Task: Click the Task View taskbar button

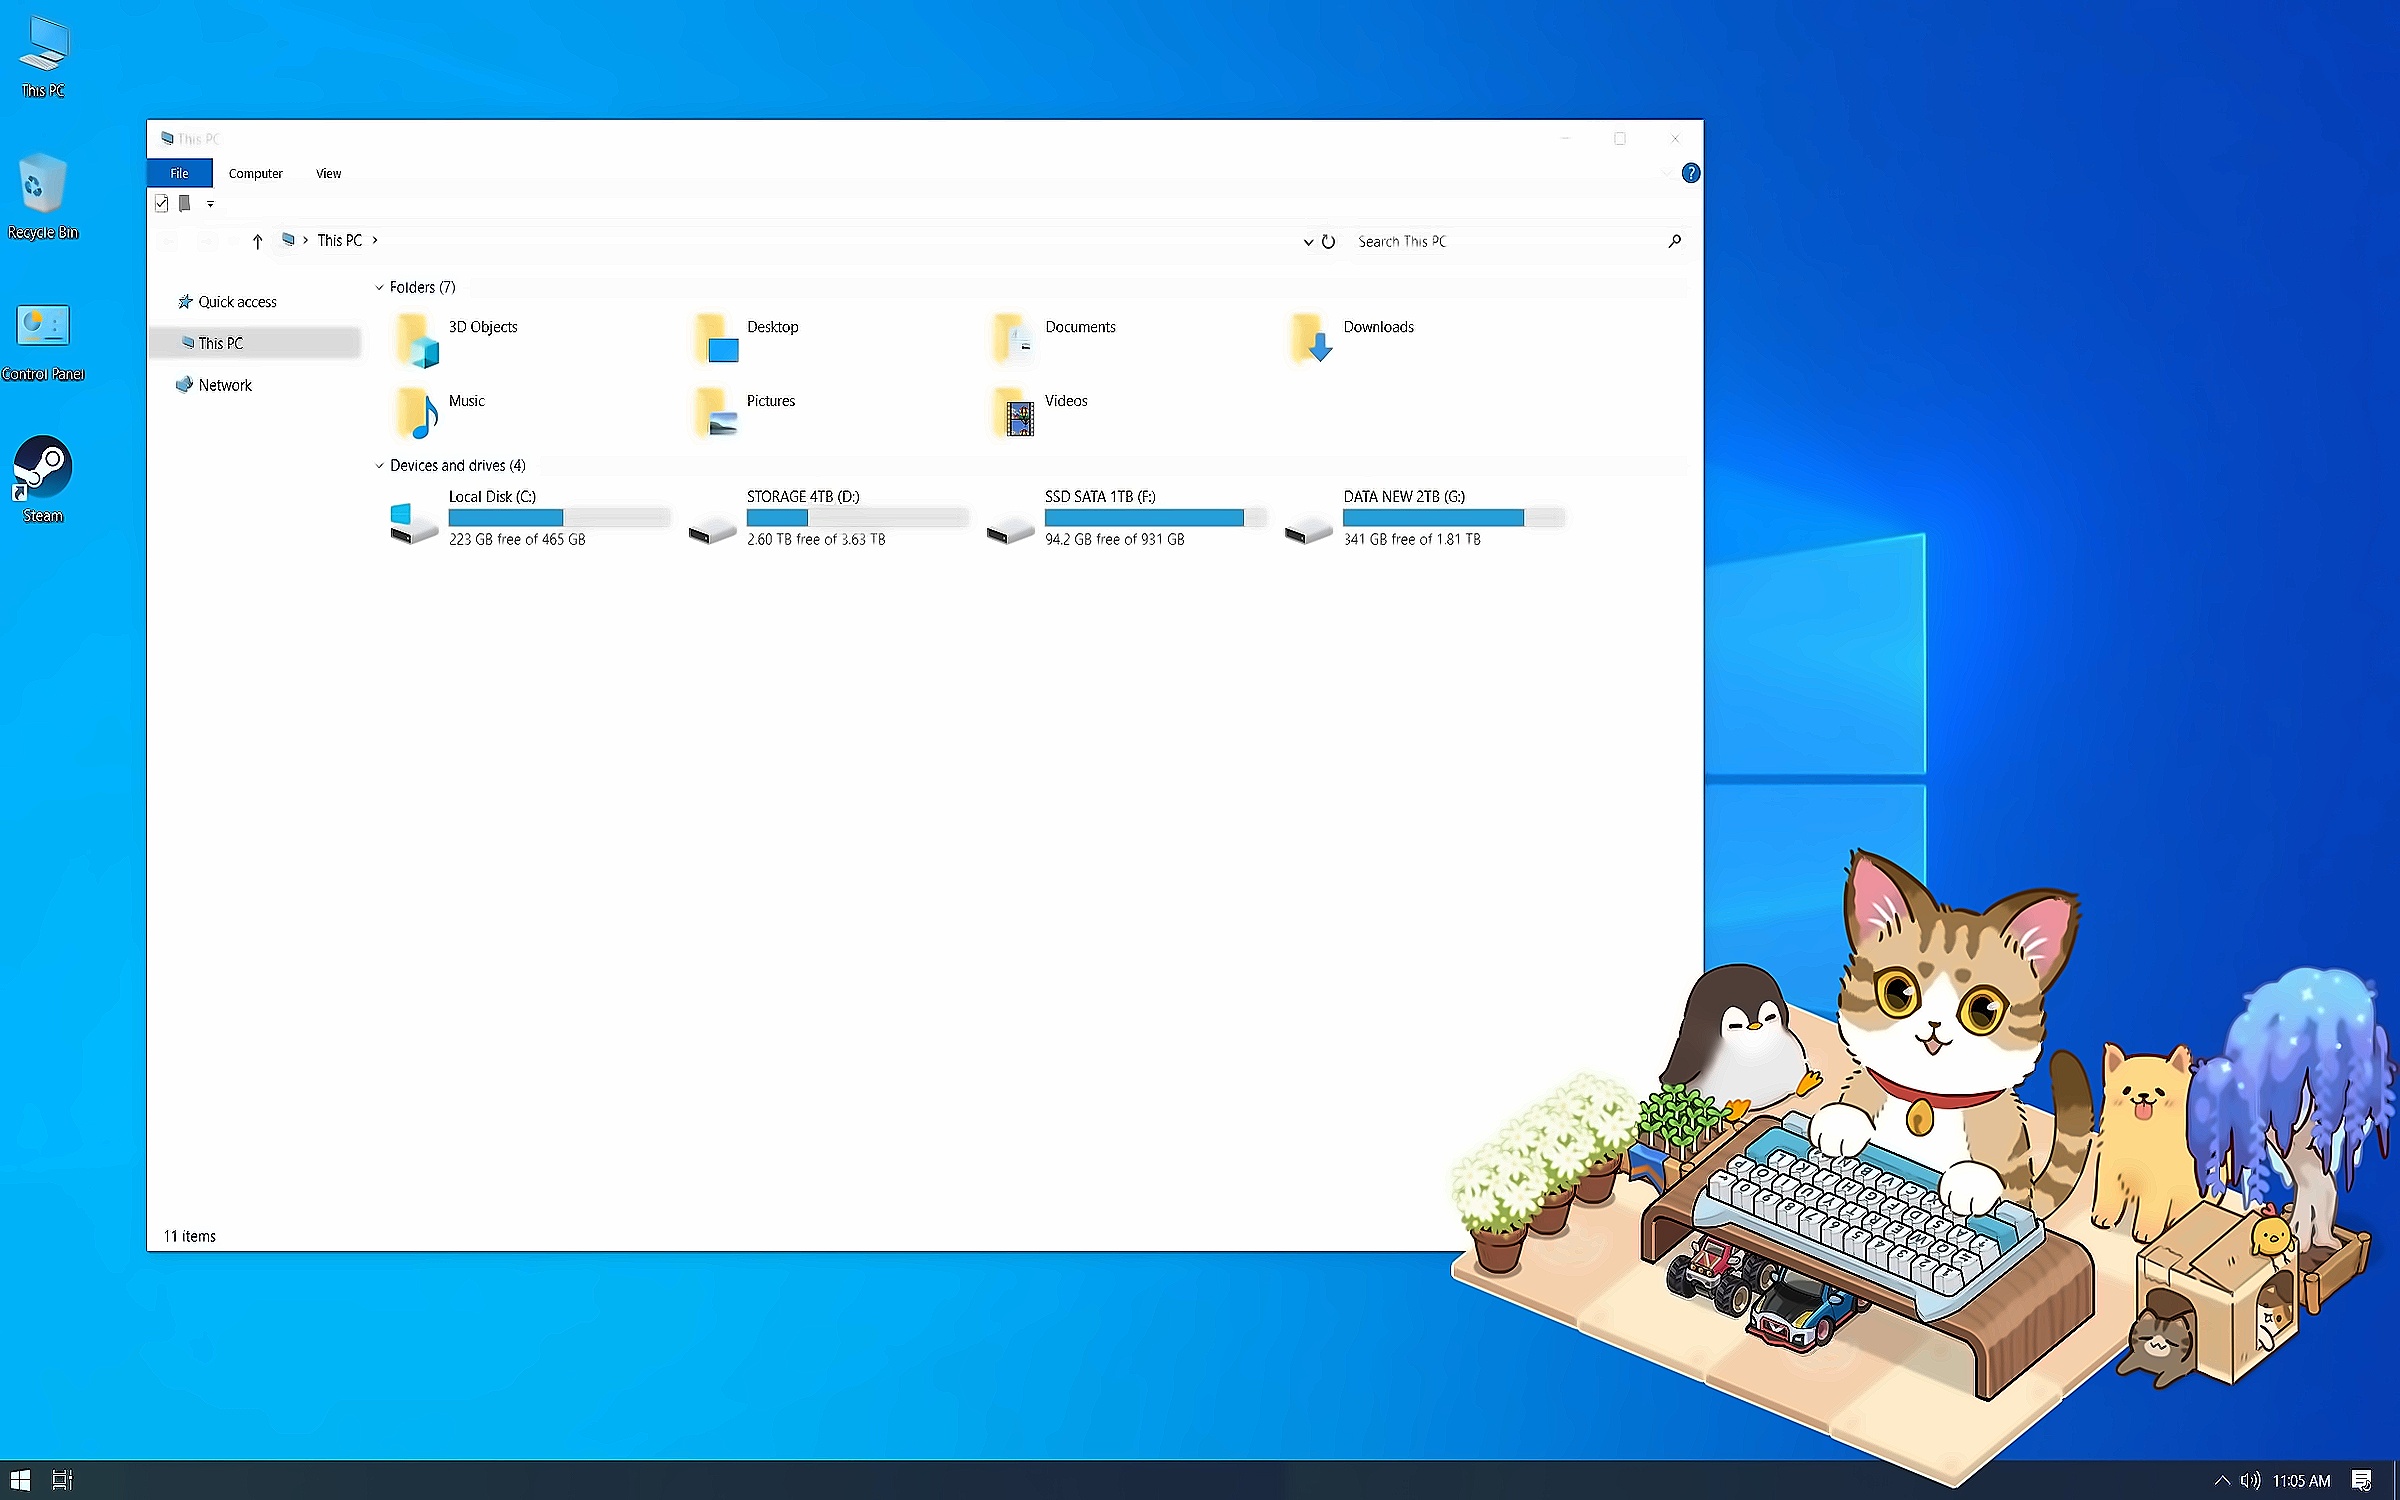Action: click(x=62, y=1480)
